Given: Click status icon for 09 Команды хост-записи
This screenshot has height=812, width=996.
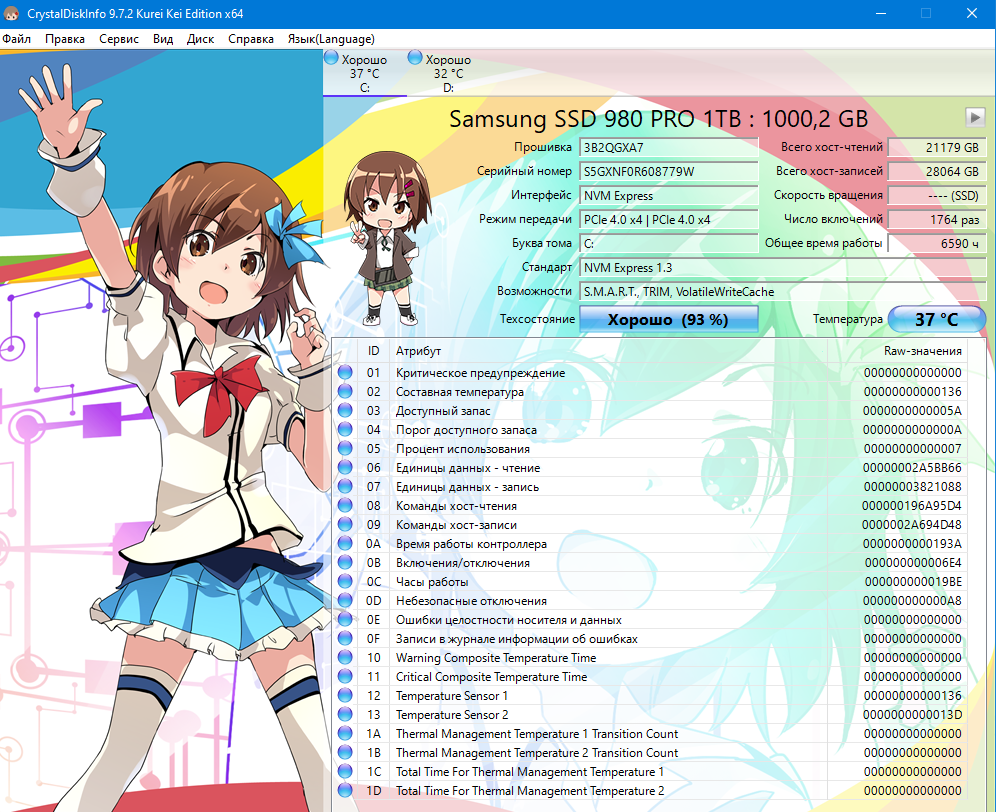Looking at the screenshot, I should coord(345,525).
